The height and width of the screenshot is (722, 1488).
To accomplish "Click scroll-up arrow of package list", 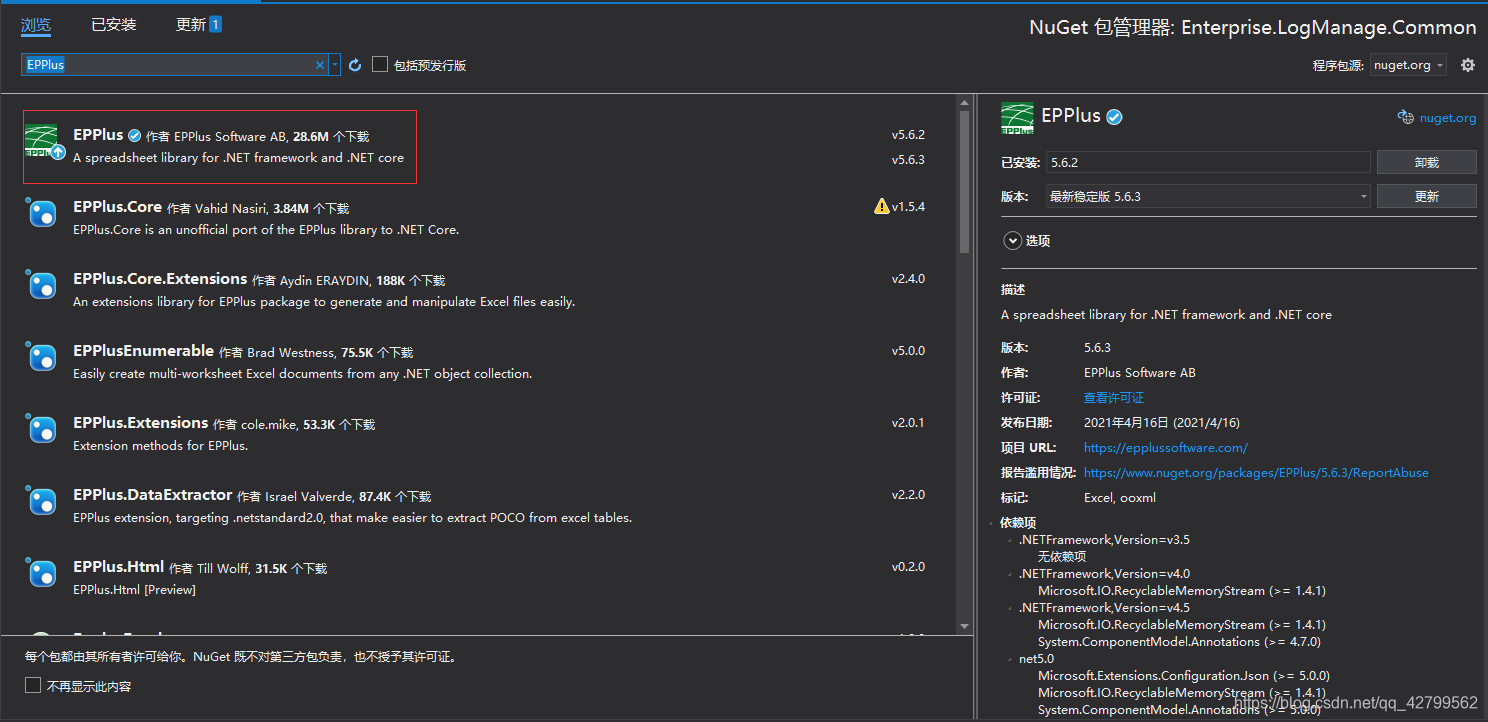I will (964, 102).
